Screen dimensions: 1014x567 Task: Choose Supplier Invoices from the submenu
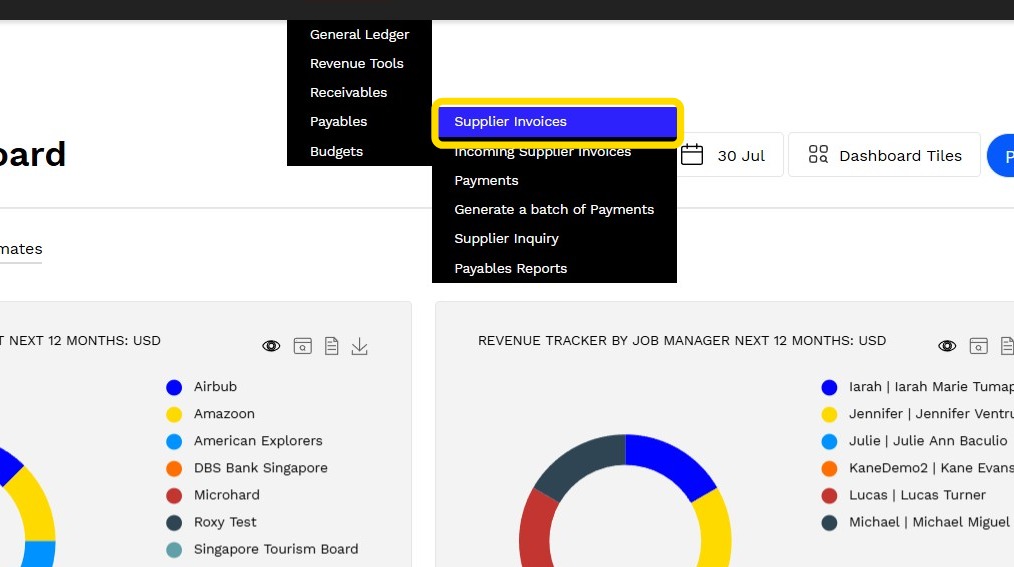point(557,122)
